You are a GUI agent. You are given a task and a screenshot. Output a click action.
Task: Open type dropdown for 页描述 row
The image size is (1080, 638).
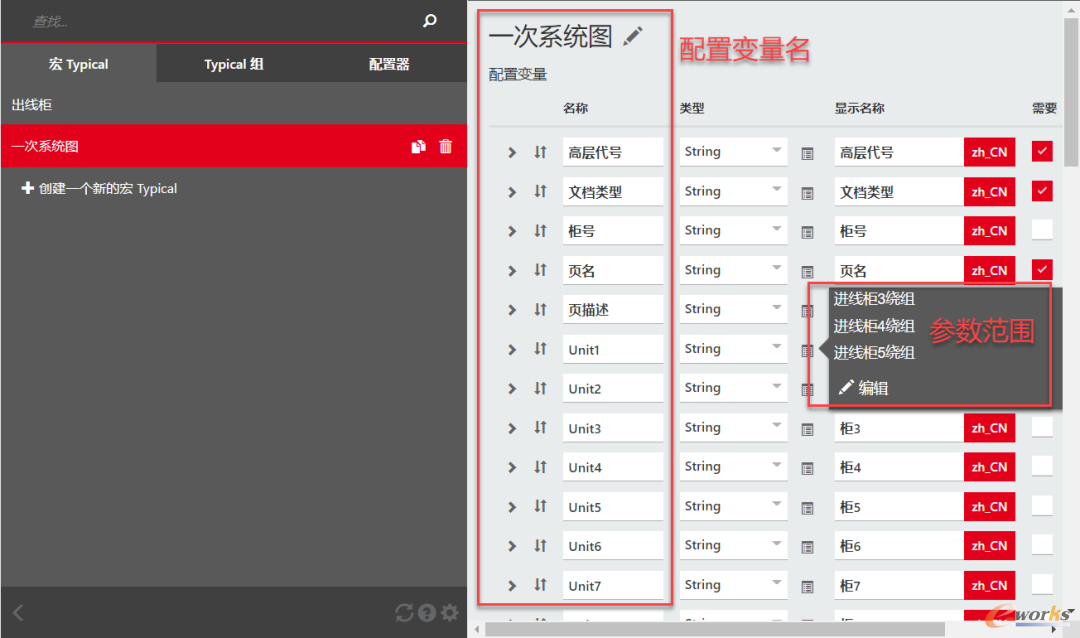click(733, 309)
